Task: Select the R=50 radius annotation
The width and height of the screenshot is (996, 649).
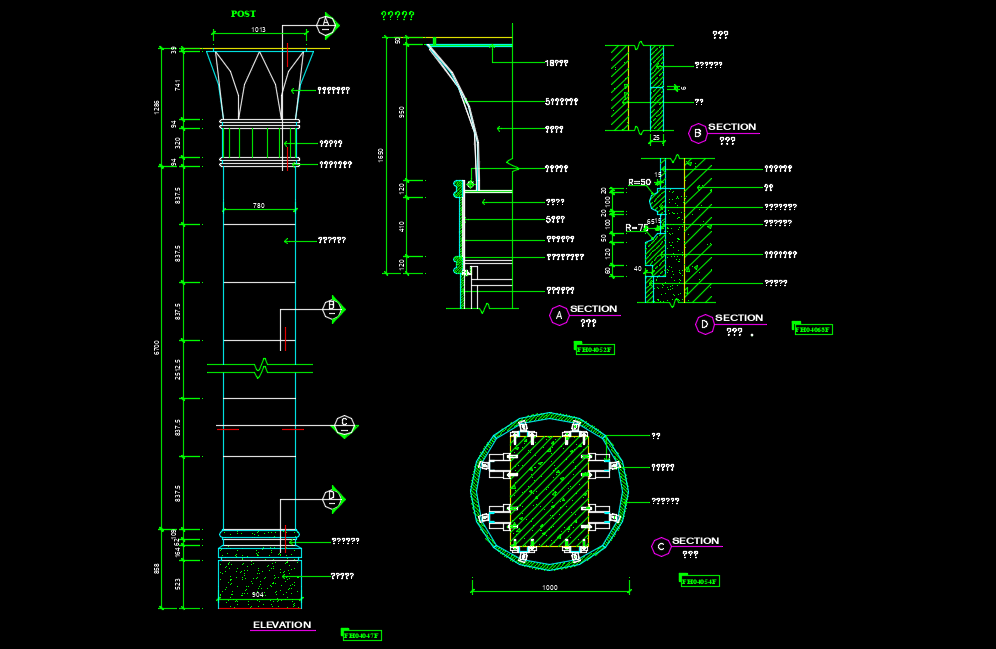Action: point(639,182)
